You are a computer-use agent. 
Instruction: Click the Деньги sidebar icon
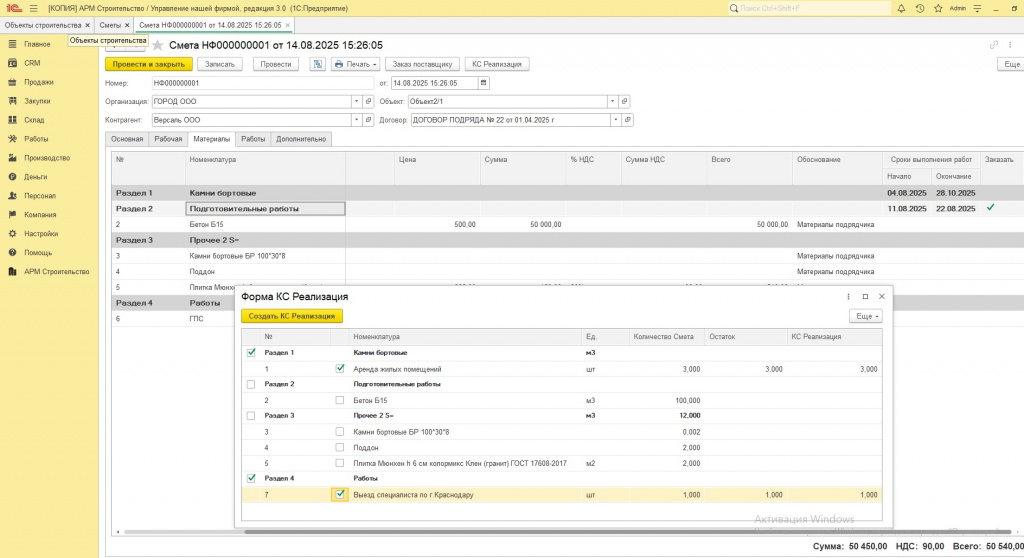point(12,177)
